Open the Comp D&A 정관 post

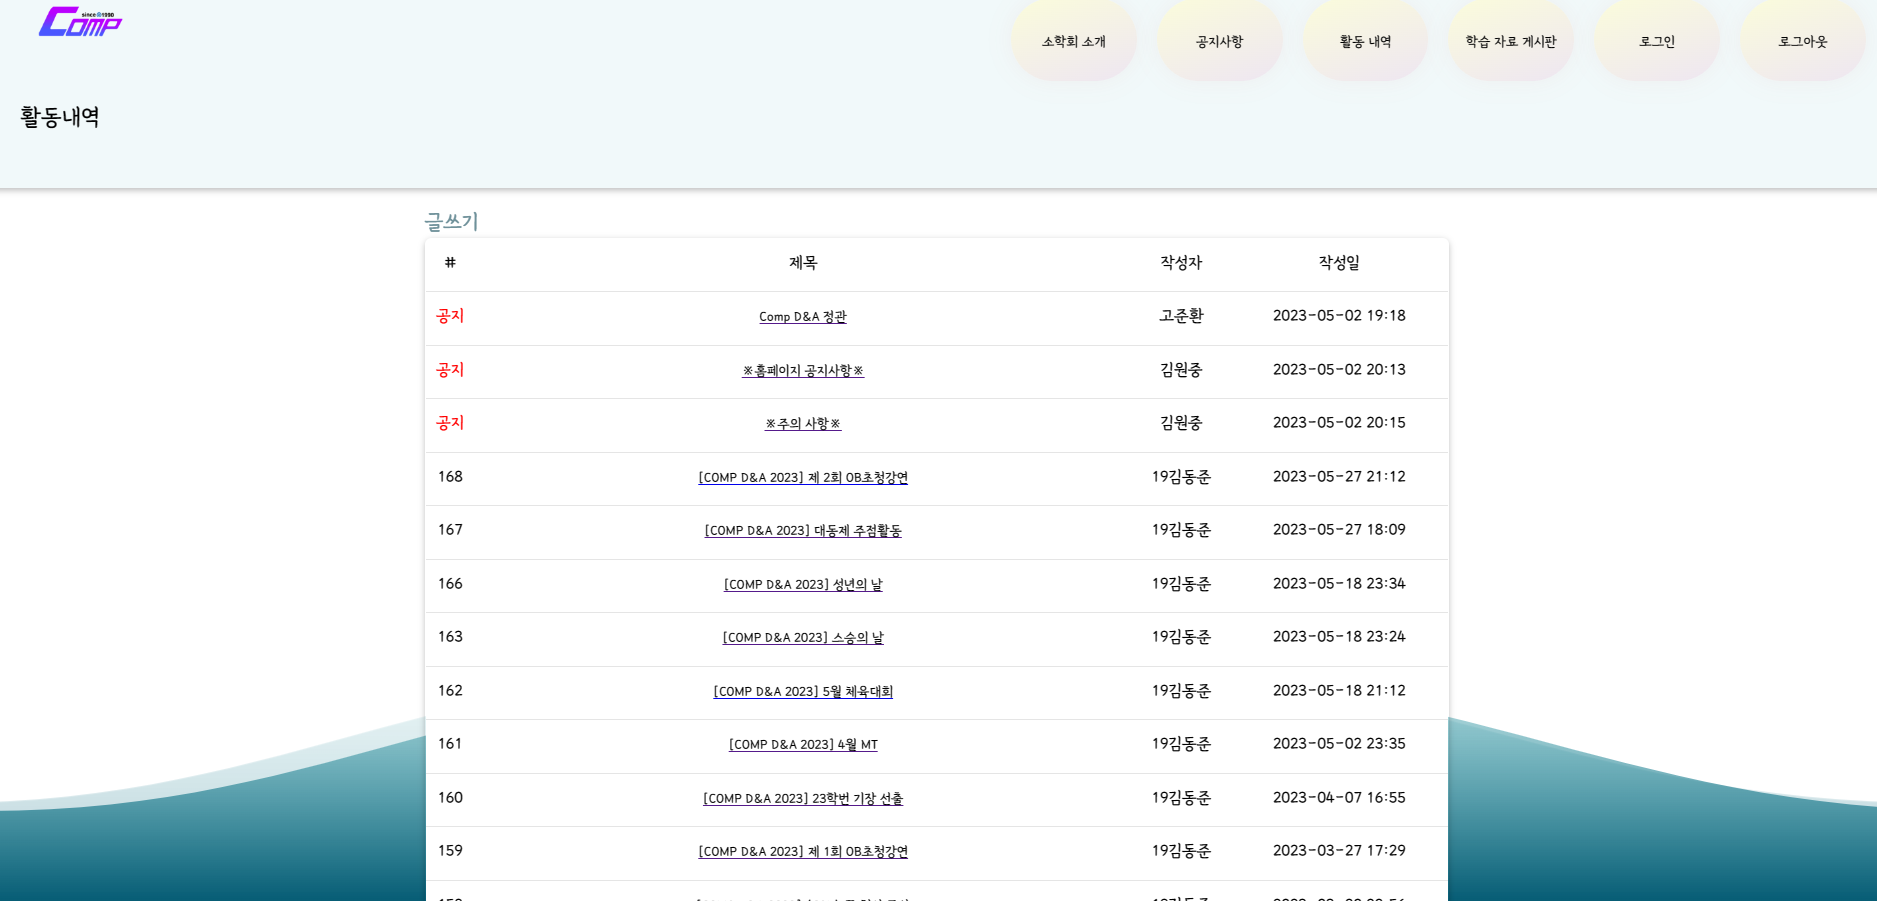pos(802,317)
